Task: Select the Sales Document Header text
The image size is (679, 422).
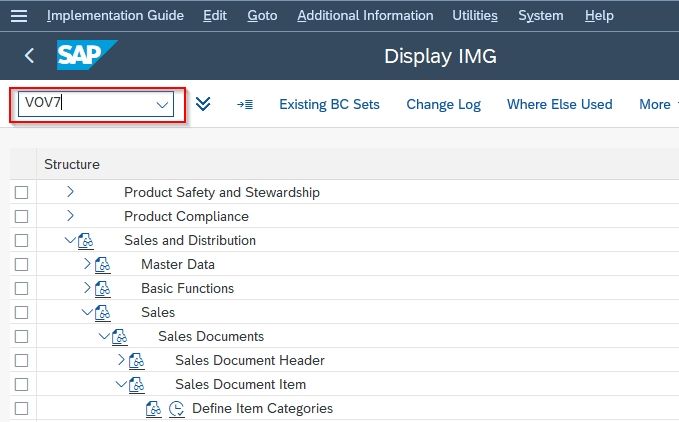Action: pos(250,361)
